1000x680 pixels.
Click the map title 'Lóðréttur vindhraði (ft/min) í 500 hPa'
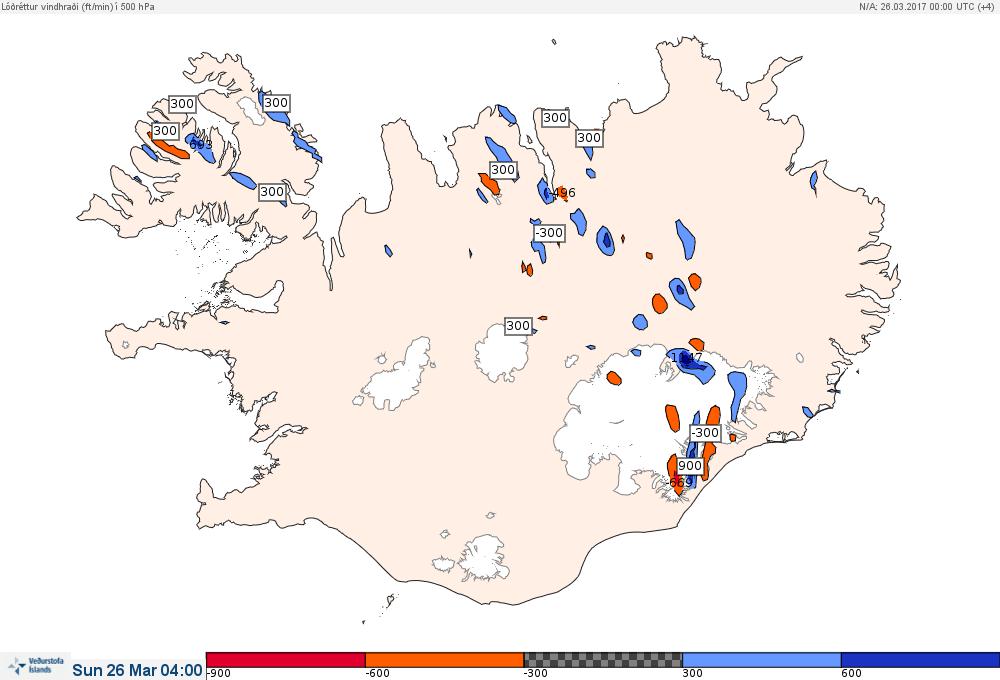pos(78,6)
